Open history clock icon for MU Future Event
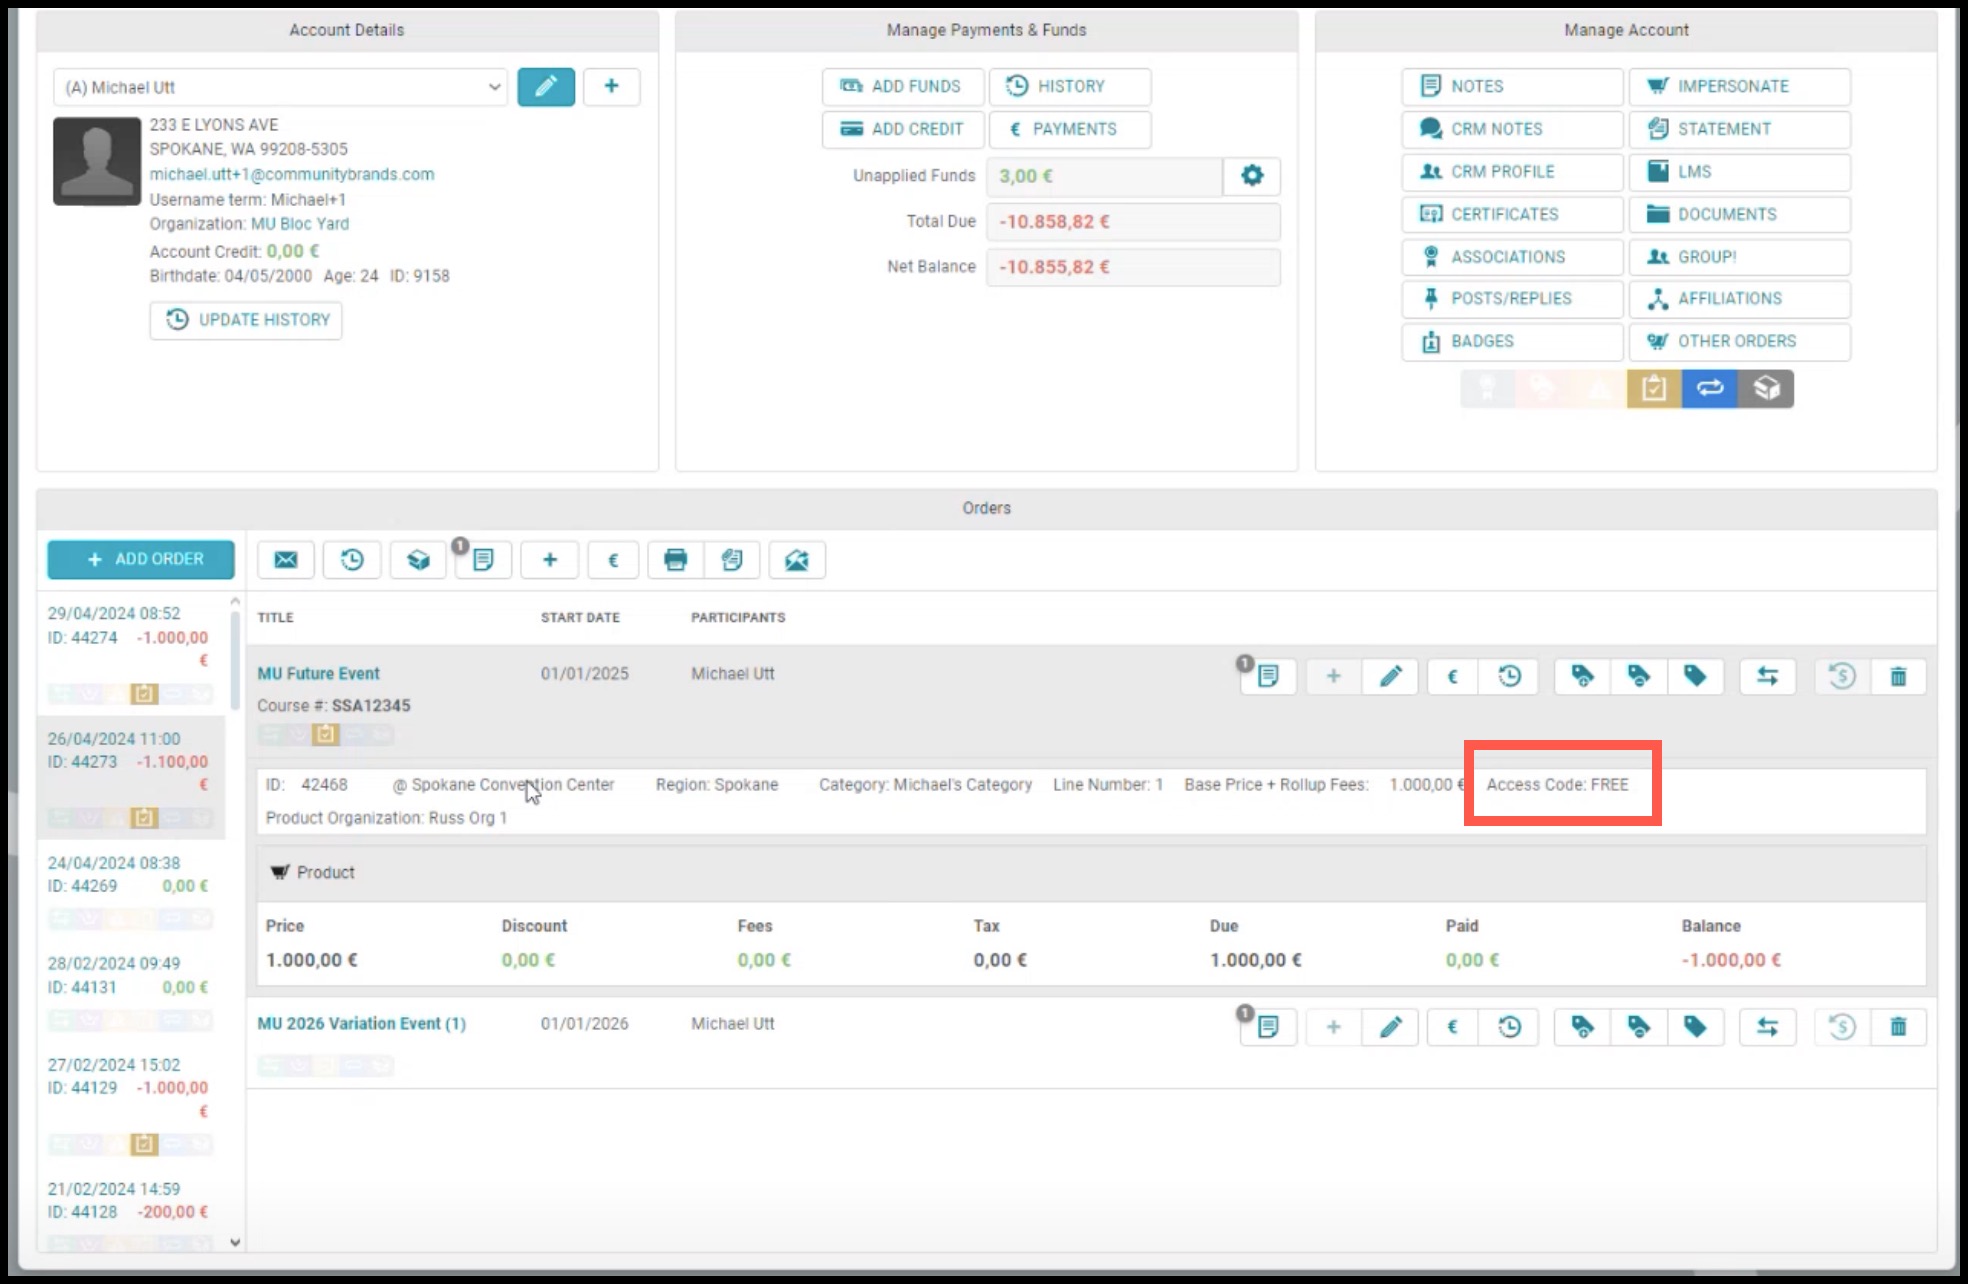The image size is (1968, 1284). (1509, 677)
